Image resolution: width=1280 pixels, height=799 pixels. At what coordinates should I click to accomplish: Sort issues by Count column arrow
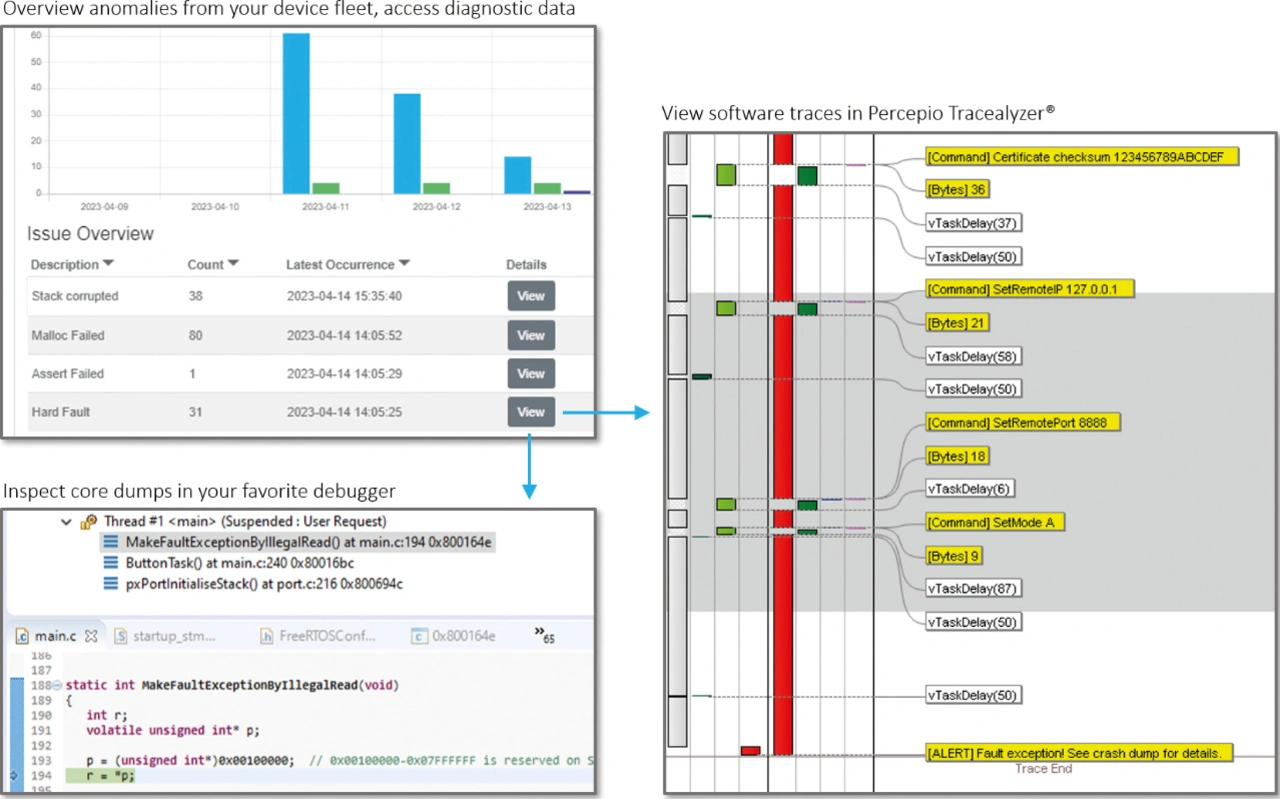(x=234, y=264)
